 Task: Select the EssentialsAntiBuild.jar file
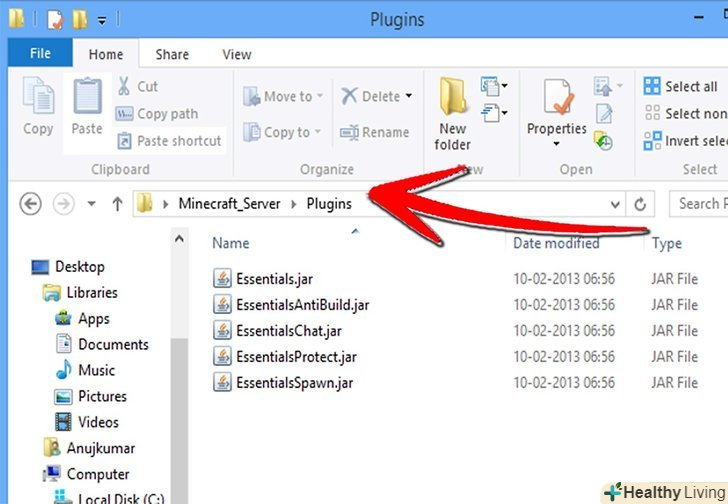(x=291, y=305)
